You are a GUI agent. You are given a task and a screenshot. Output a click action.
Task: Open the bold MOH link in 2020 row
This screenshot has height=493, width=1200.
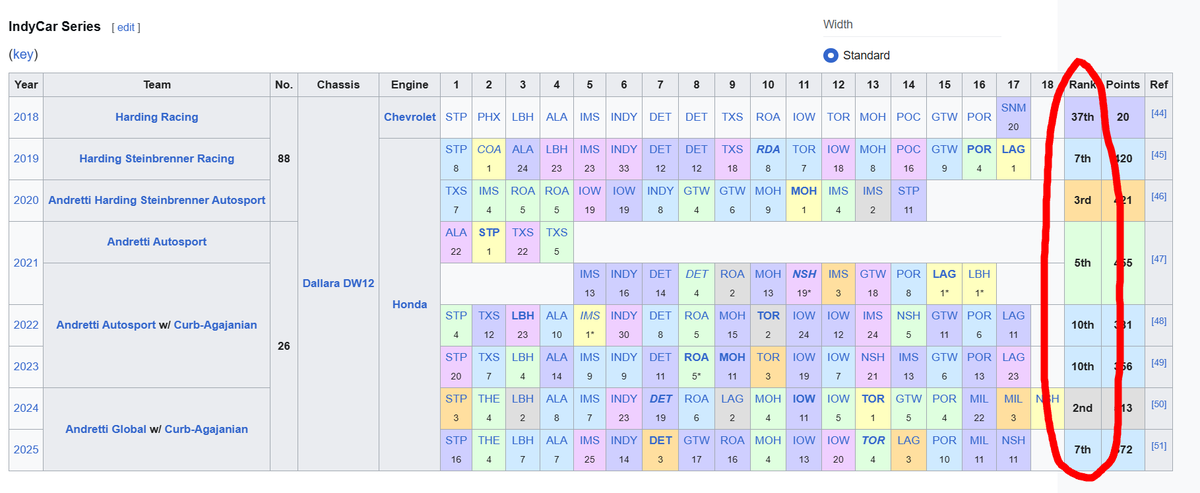[803, 190]
